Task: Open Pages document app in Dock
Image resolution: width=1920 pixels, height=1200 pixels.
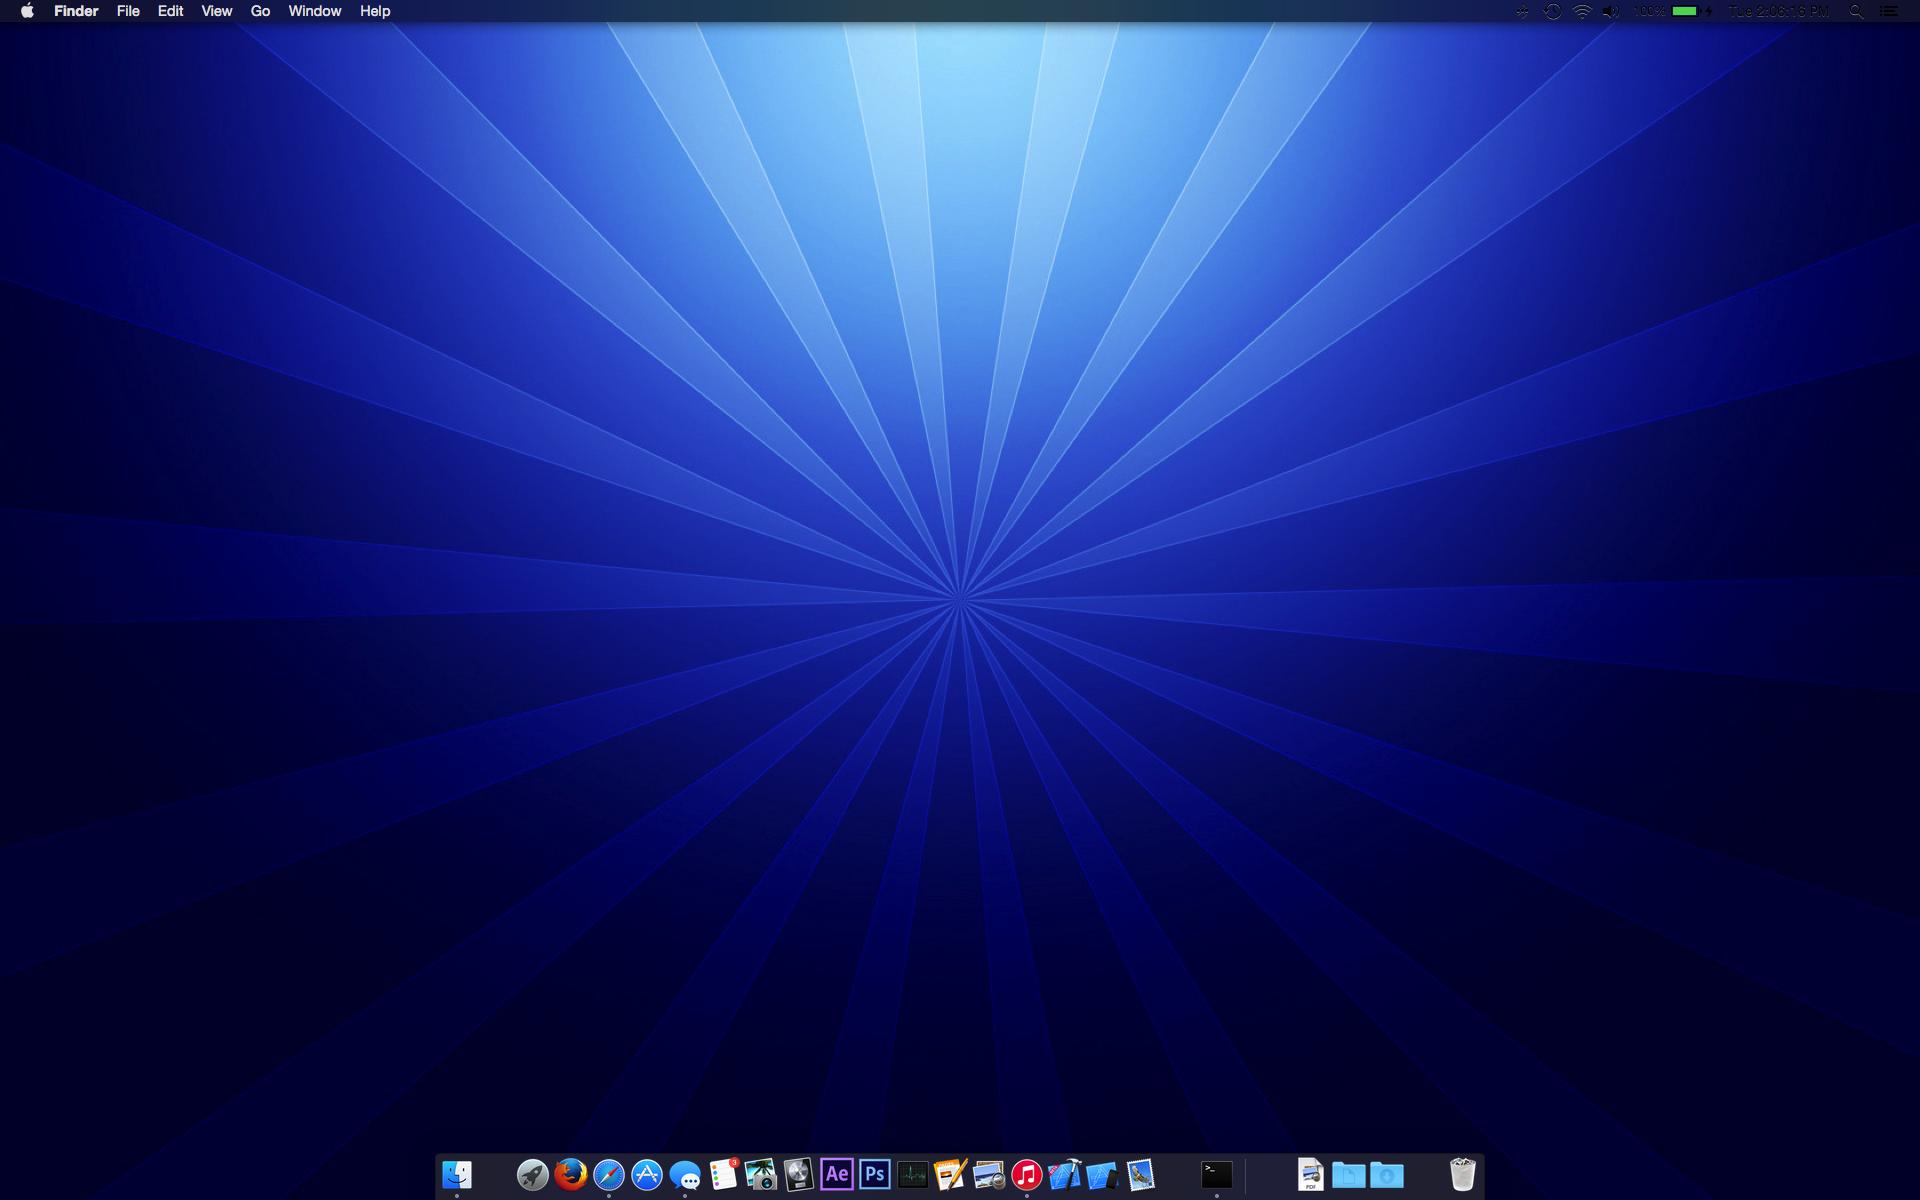Action: click(951, 1174)
